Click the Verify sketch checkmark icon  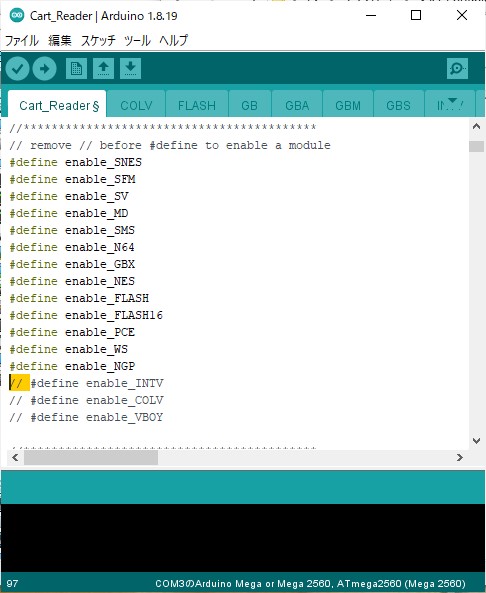17,69
